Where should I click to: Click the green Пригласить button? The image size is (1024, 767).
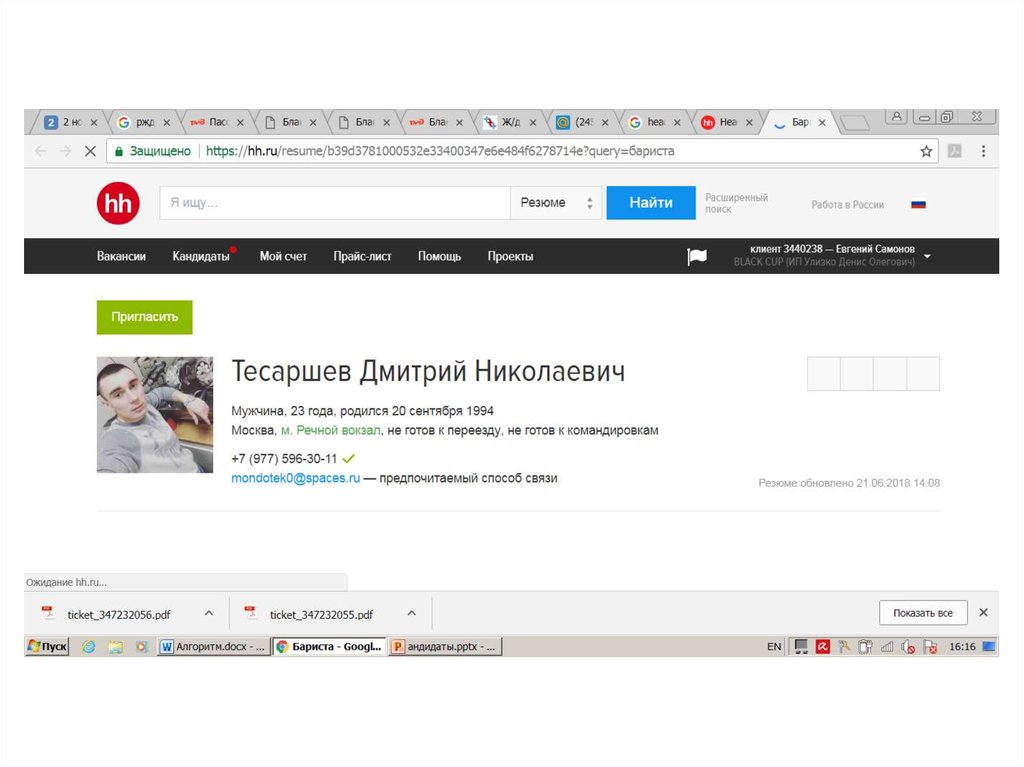pyautogui.click(x=144, y=317)
